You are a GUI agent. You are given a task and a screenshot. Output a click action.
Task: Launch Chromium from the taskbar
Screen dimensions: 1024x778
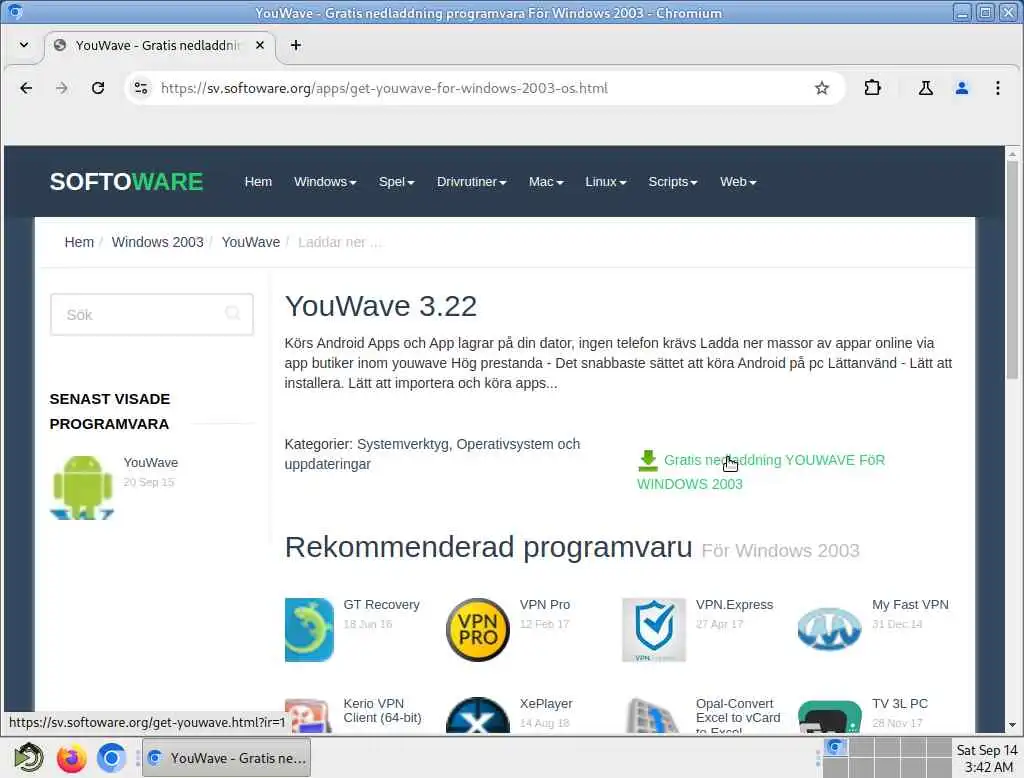click(x=111, y=758)
